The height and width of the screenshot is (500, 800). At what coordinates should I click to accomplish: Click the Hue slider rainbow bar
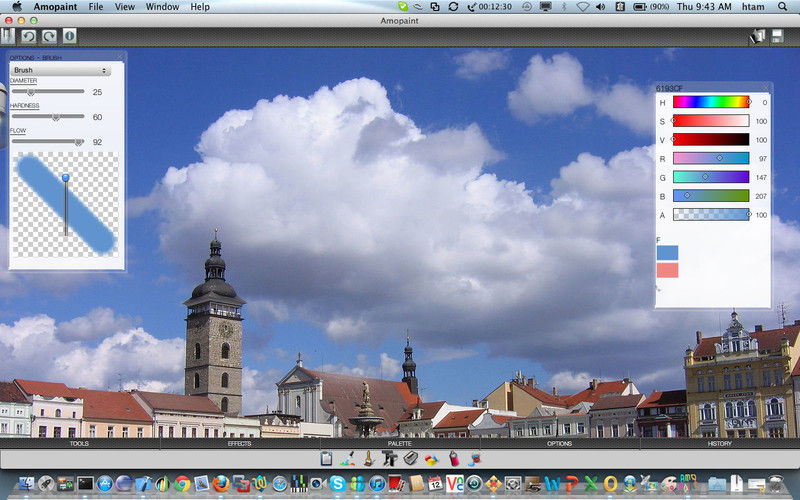pos(710,102)
